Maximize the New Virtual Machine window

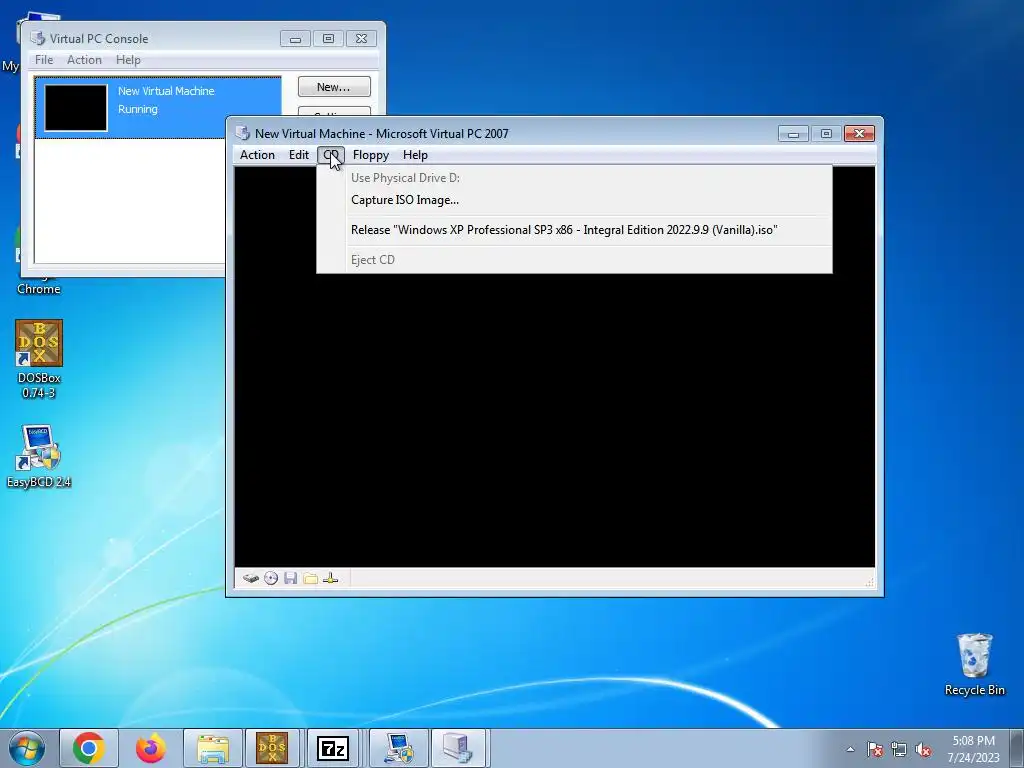[x=826, y=134]
